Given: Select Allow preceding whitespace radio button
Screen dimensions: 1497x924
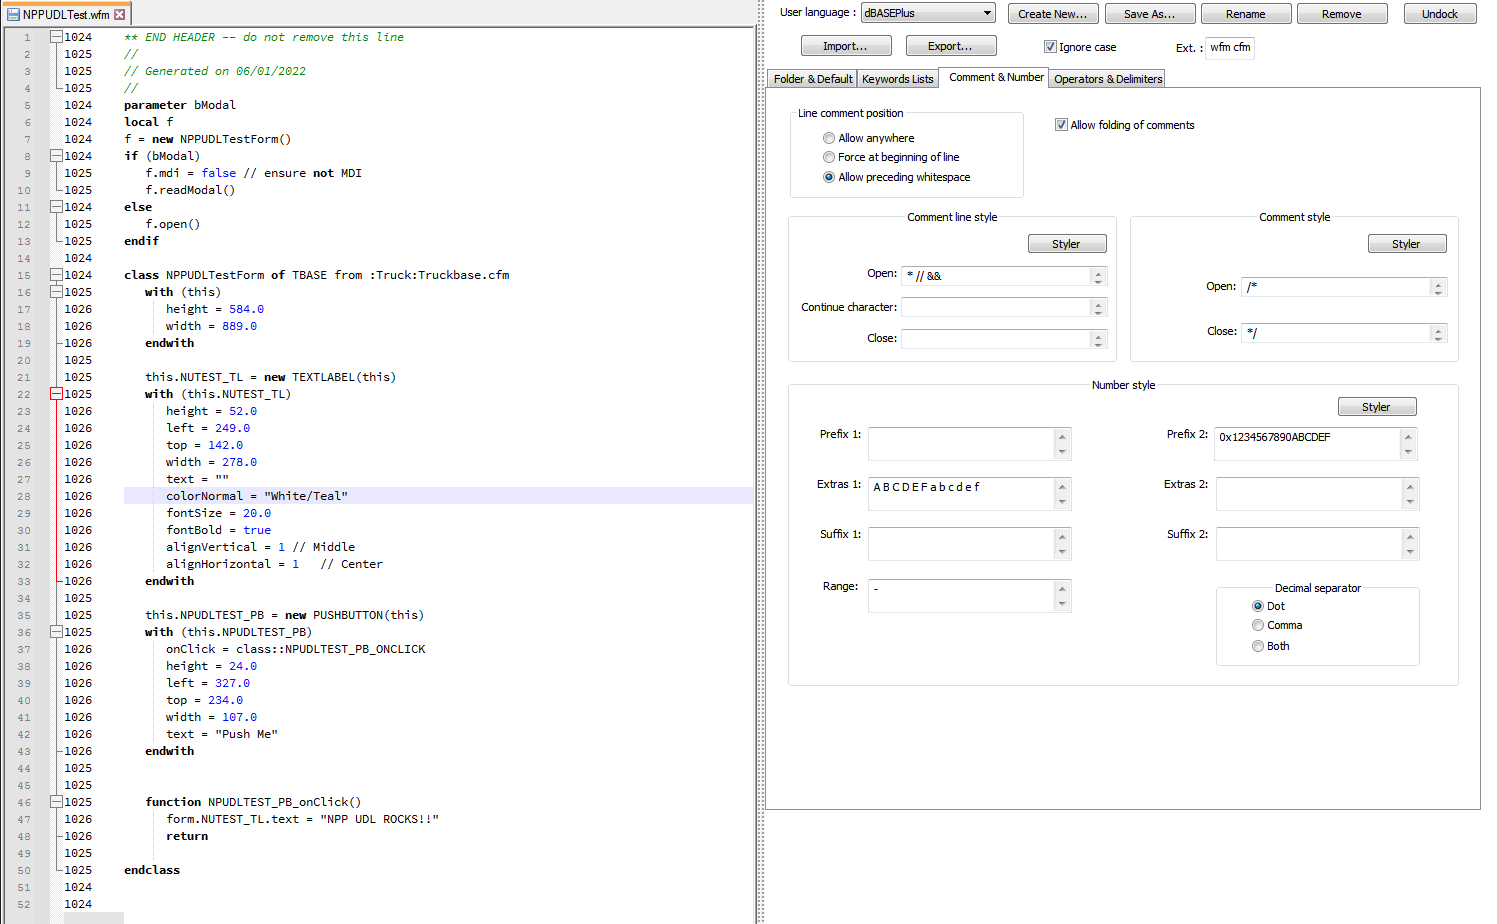Looking at the screenshot, I should click(829, 177).
